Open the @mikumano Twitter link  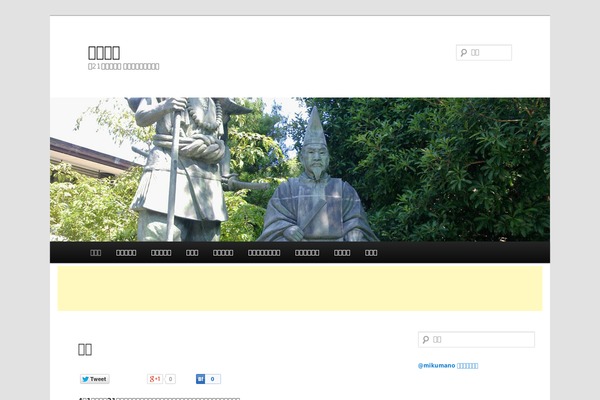tap(448, 366)
